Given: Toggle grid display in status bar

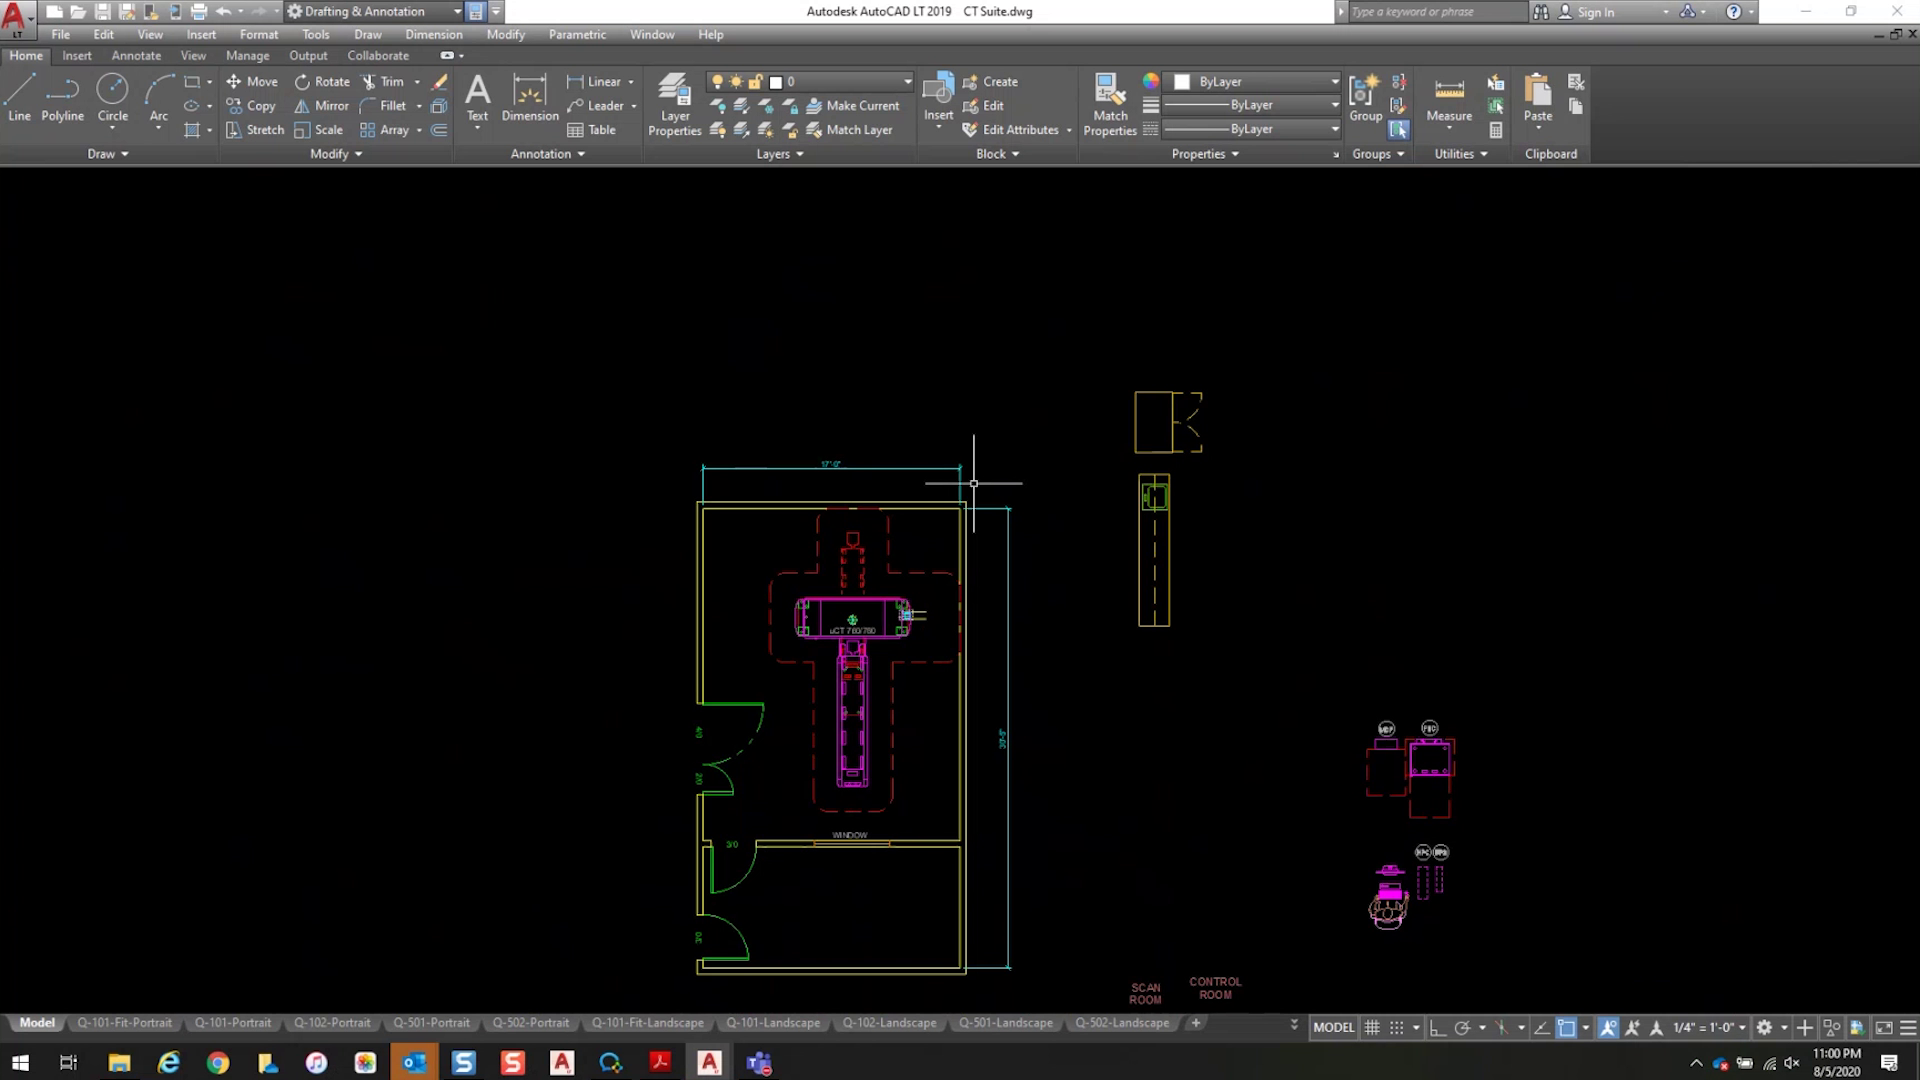Looking at the screenshot, I should pyautogui.click(x=1372, y=1027).
